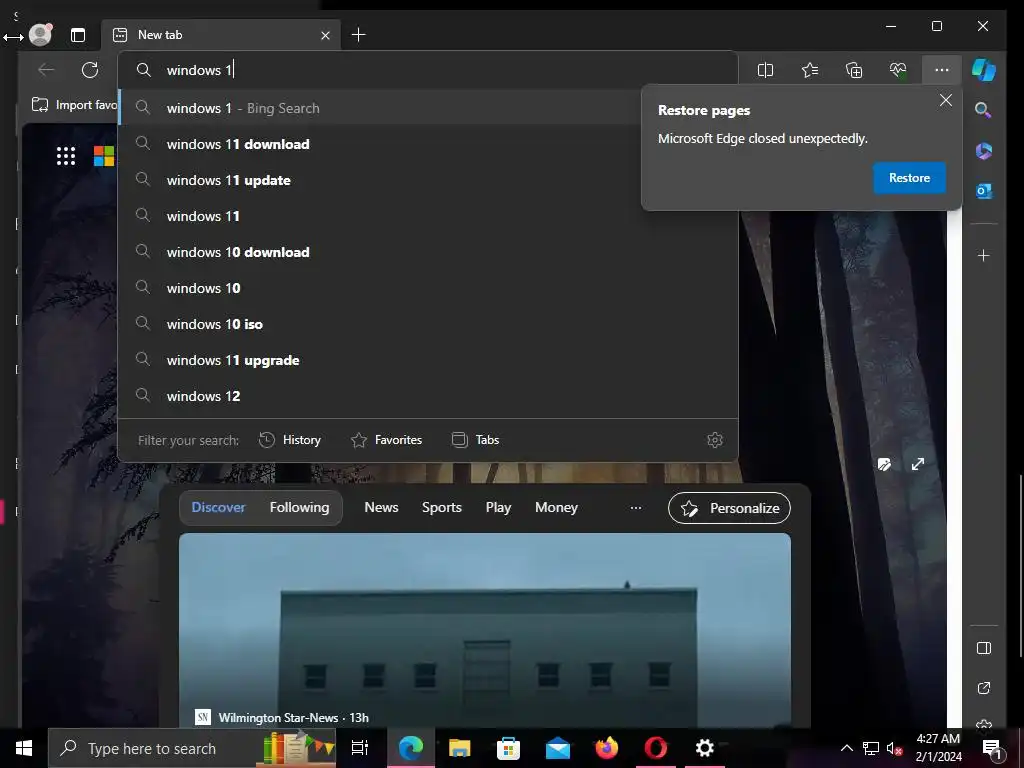Expand the background with arrows icon
The image size is (1024, 768).
click(x=918, y=464)
